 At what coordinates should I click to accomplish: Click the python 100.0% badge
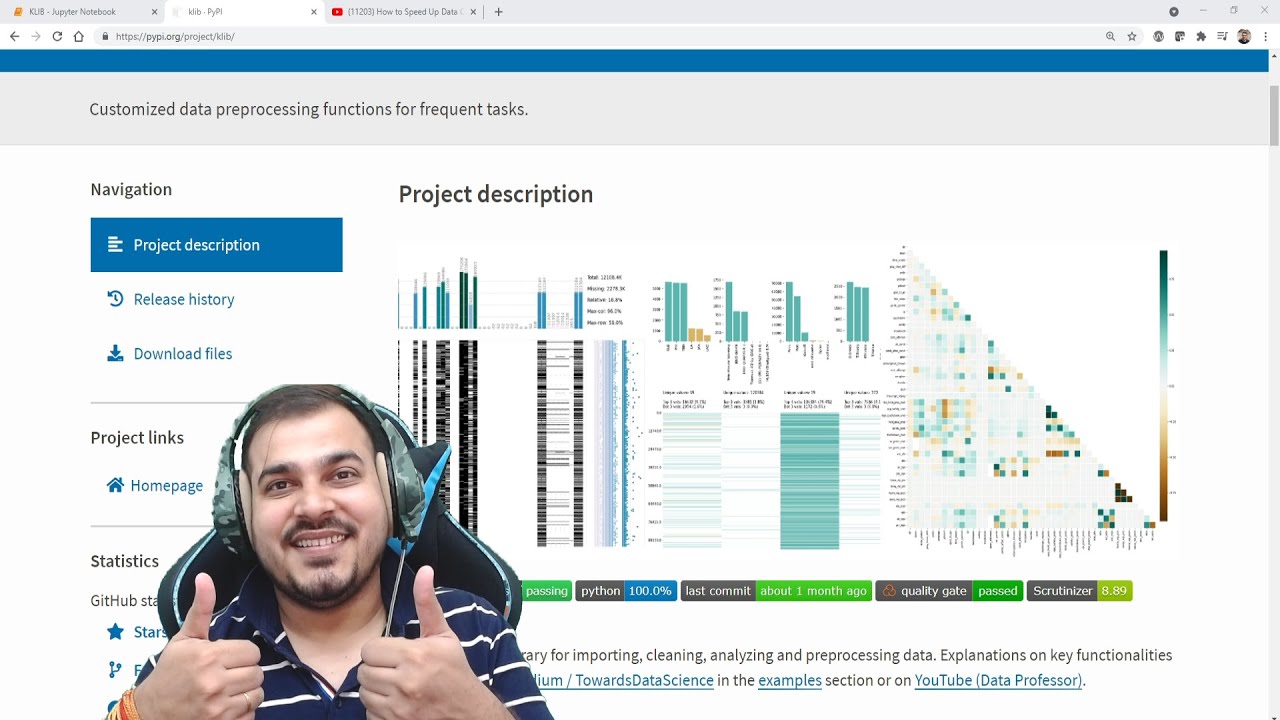(x=626, y=591)
